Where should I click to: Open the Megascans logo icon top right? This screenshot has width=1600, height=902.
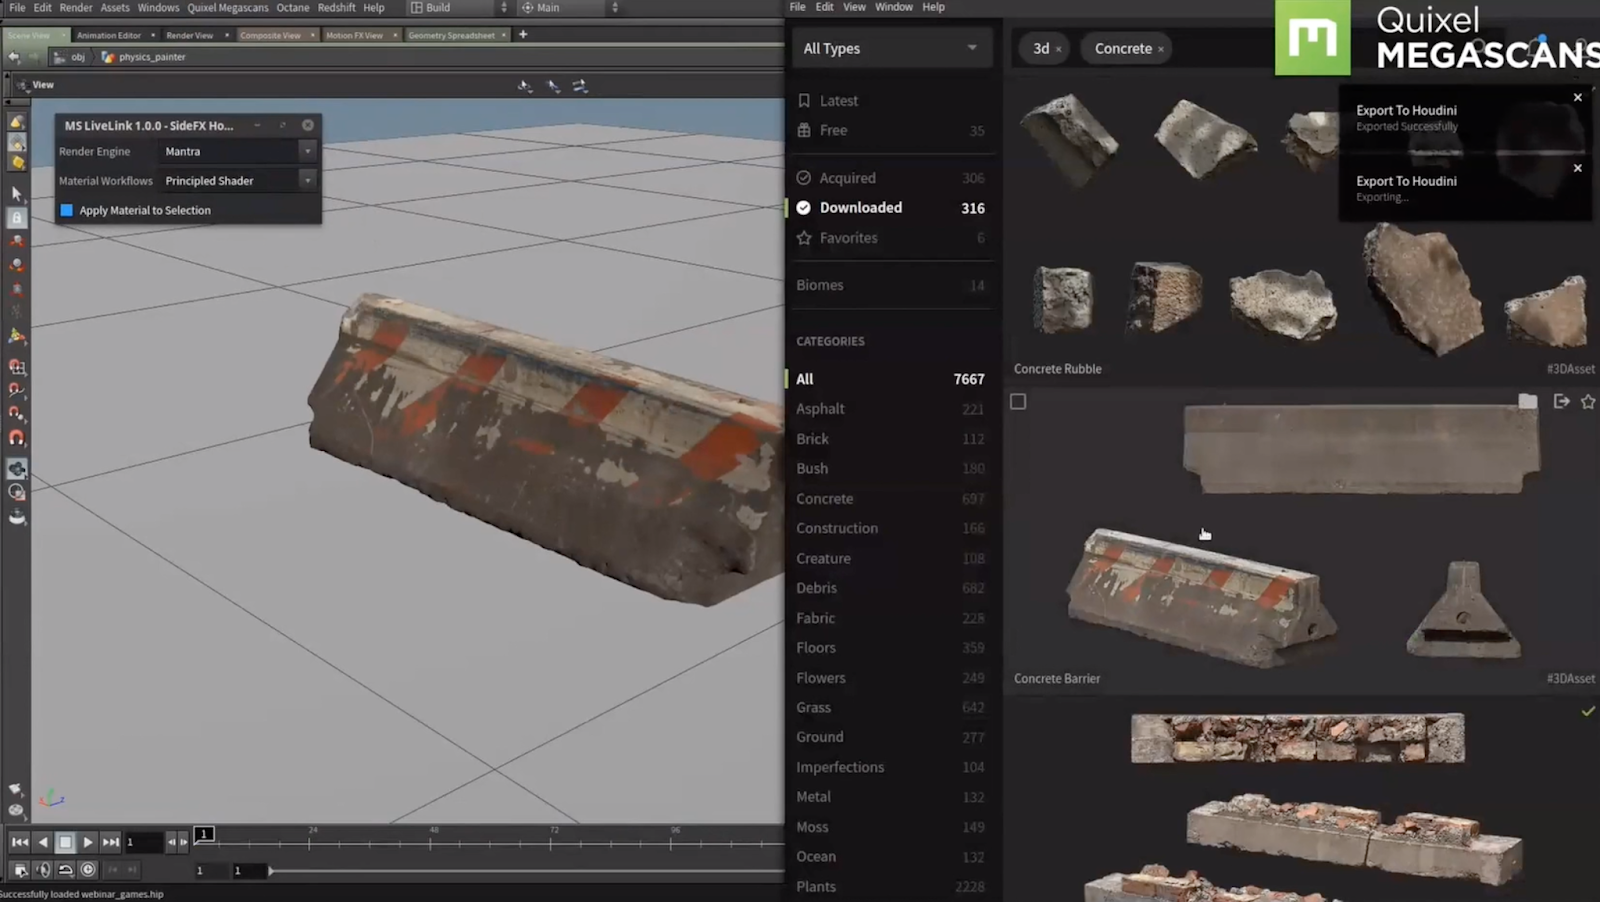tap(1314, 38)
